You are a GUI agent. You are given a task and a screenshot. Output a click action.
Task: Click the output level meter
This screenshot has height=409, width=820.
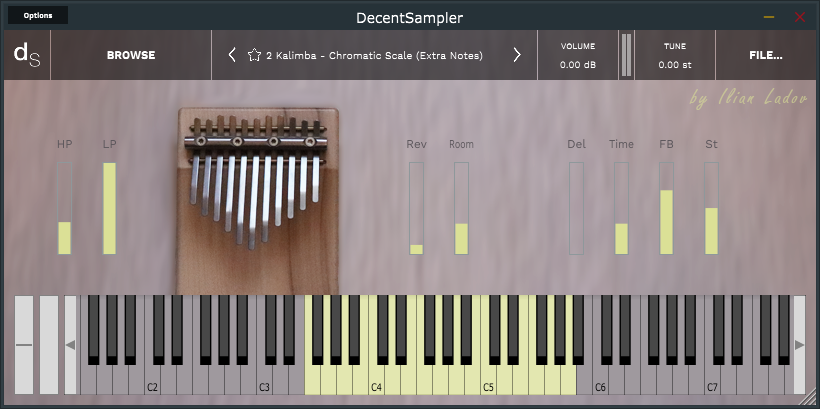click(x=627, y=55)
